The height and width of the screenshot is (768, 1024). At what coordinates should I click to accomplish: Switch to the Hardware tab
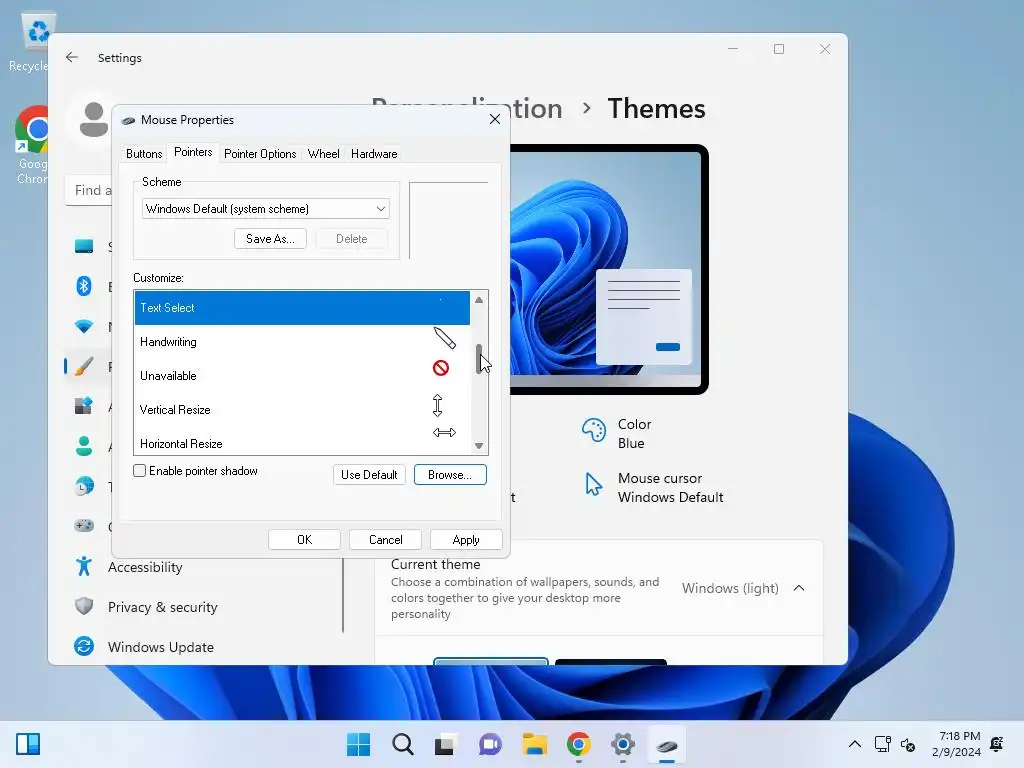click(374, 153)
